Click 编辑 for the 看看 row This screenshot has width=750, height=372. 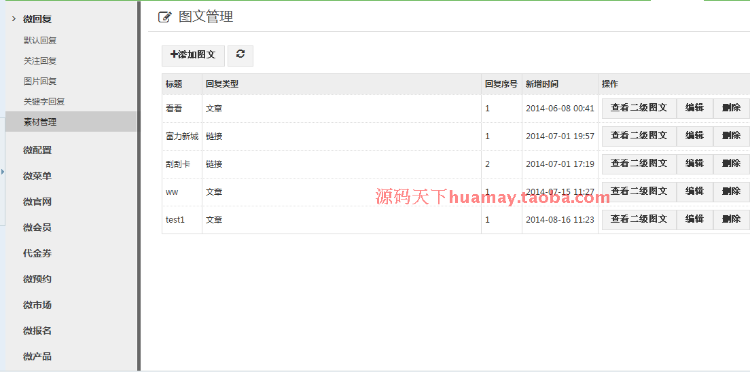point(695,108)
